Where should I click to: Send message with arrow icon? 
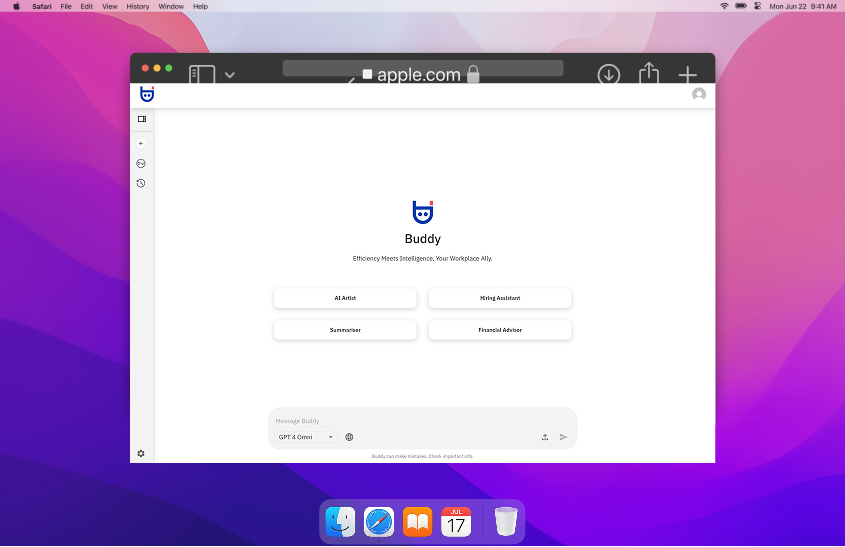(563, 437)
